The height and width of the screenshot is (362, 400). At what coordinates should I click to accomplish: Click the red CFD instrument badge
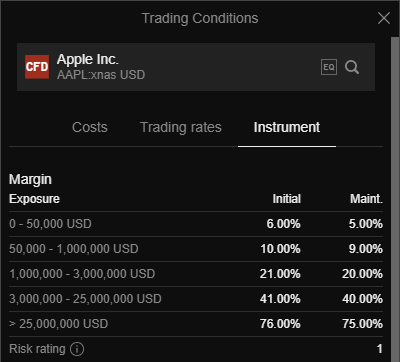tap(37, 67)
